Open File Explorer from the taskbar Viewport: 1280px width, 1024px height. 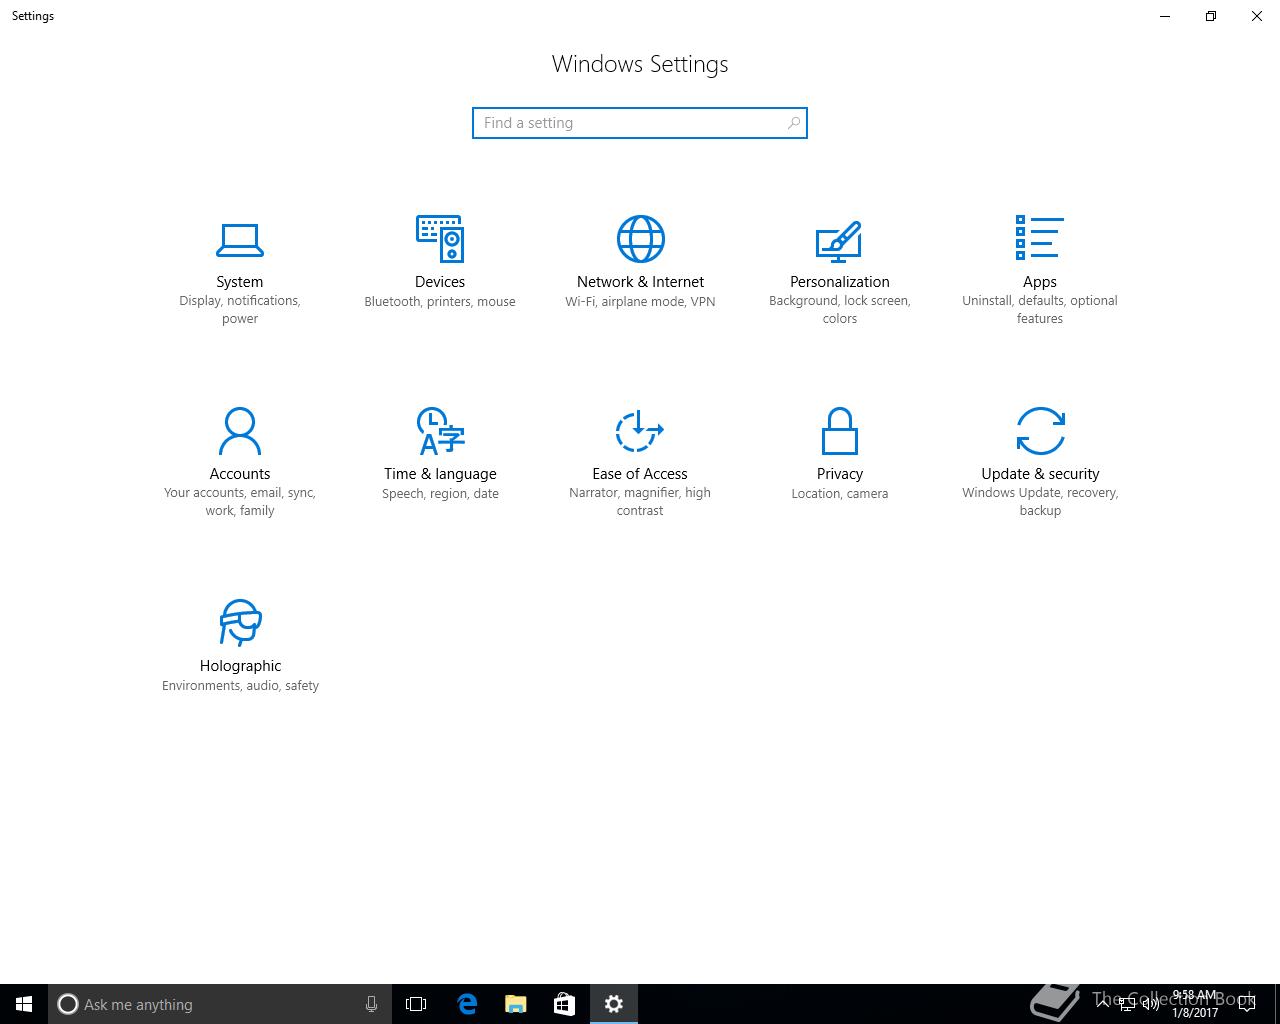tap(515, 1004)
